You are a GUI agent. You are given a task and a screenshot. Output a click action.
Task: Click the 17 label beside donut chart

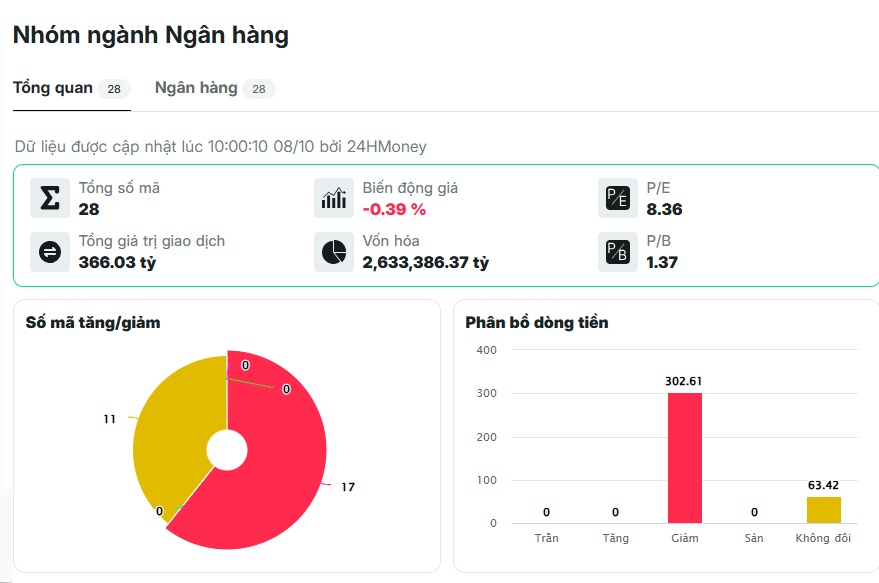pos(348,487)
